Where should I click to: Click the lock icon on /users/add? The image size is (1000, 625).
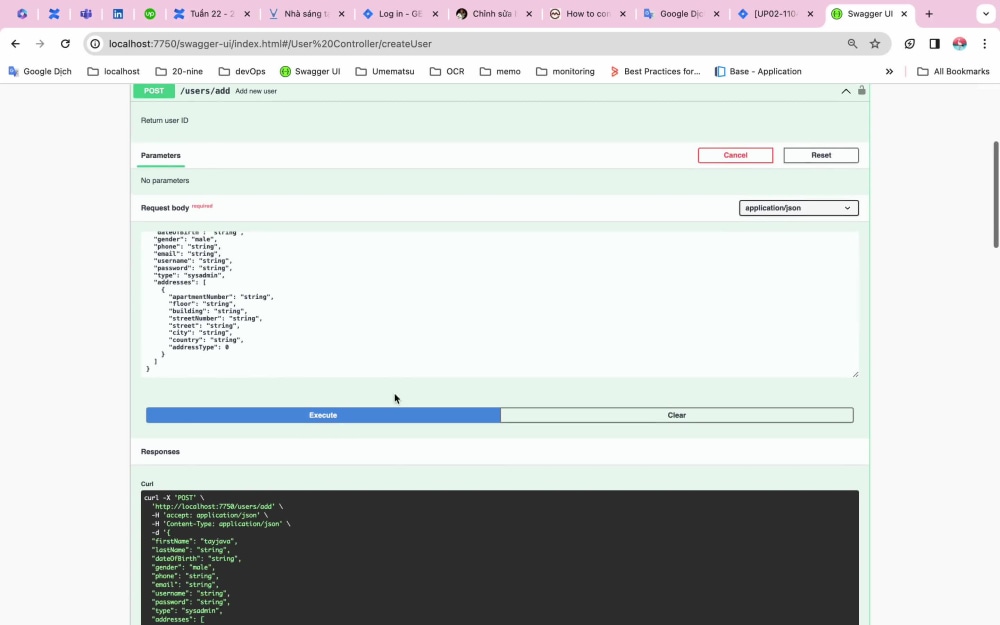862,91
